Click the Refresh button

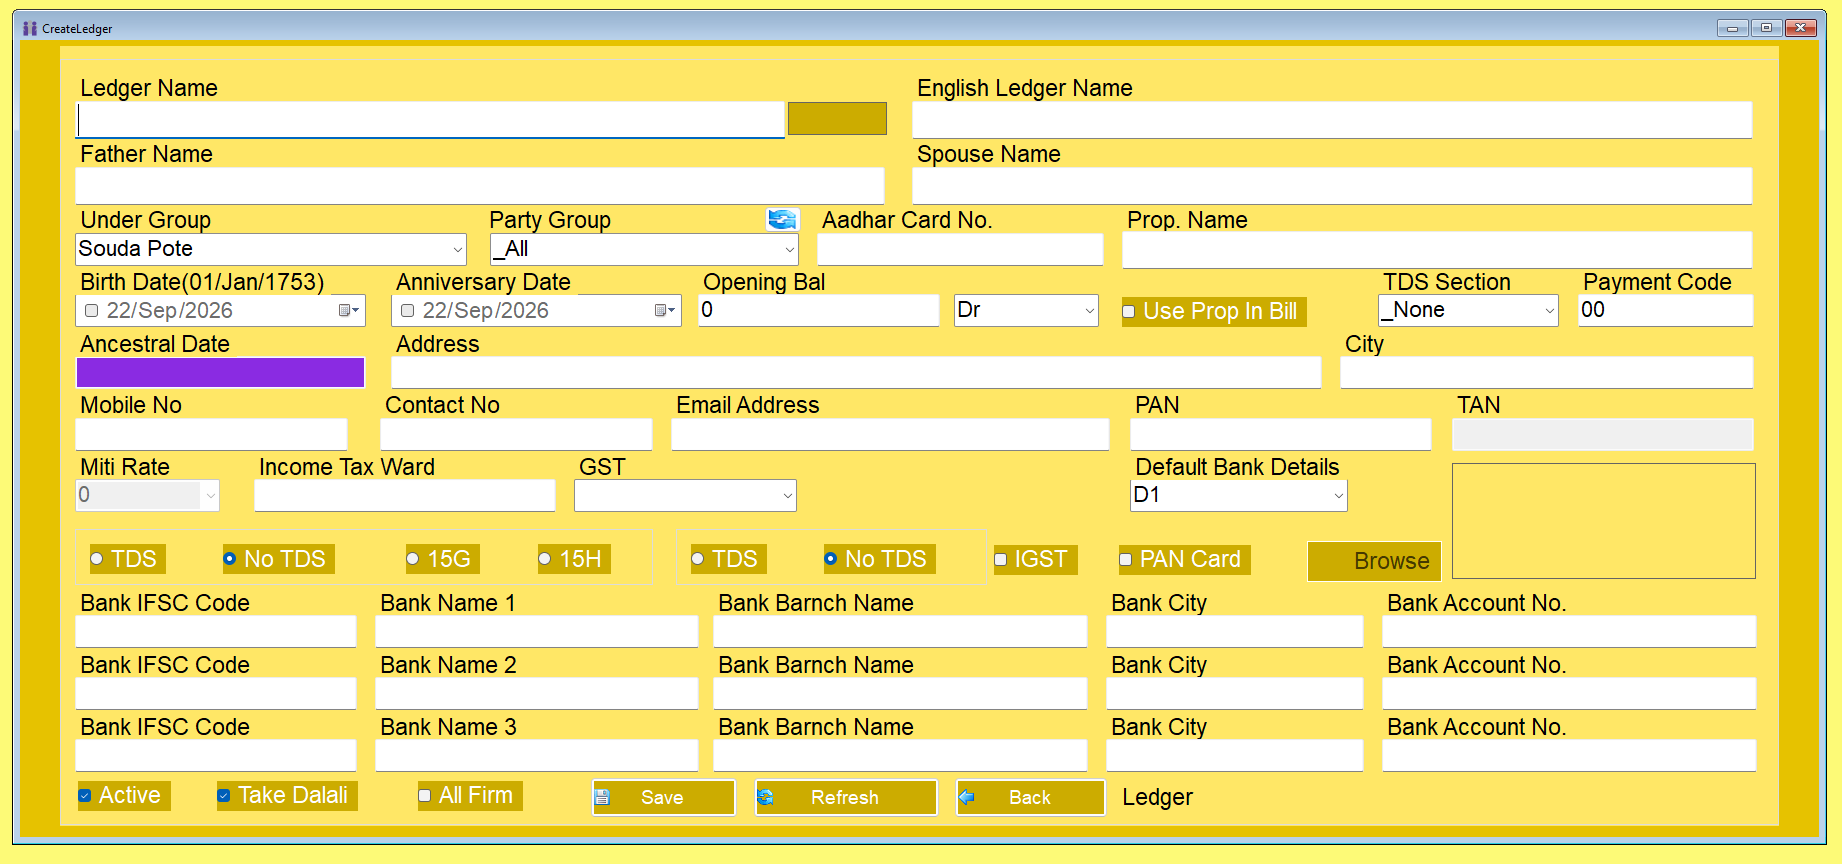pos(846,797)
